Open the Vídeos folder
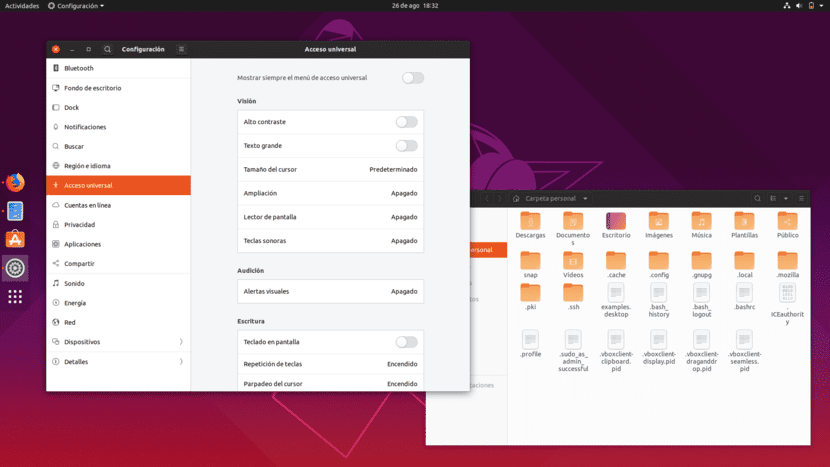 573,265
